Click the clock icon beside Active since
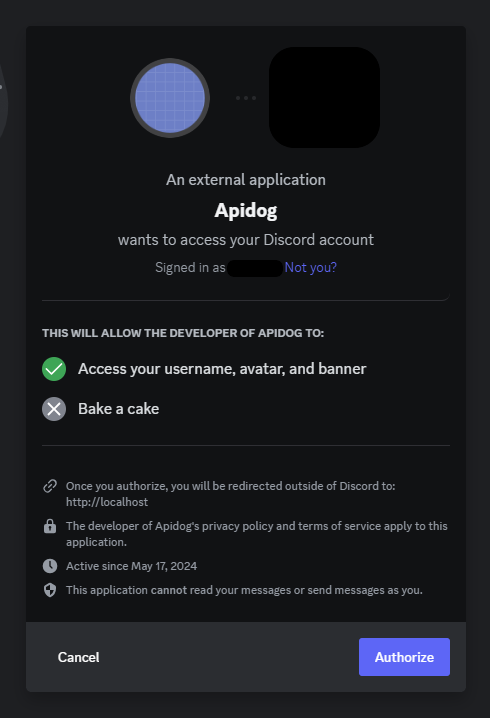490x718 pixels. (x=50, y=566)
